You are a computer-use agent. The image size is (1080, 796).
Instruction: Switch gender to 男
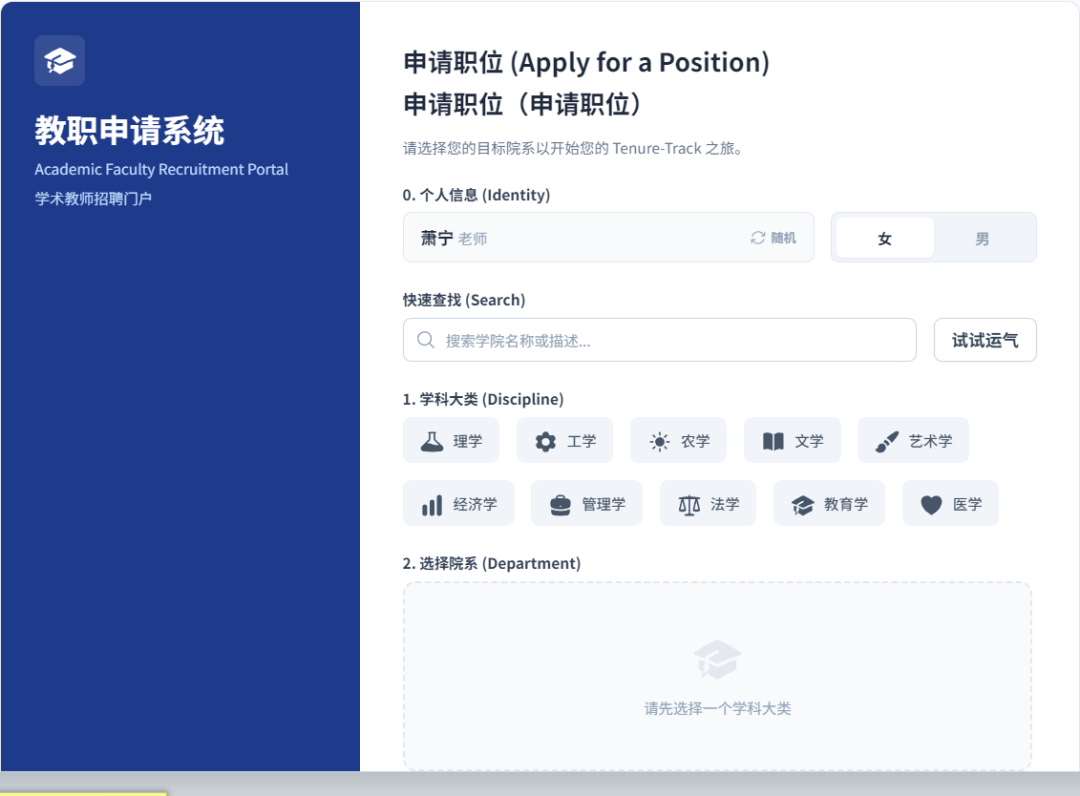point(981,237)
